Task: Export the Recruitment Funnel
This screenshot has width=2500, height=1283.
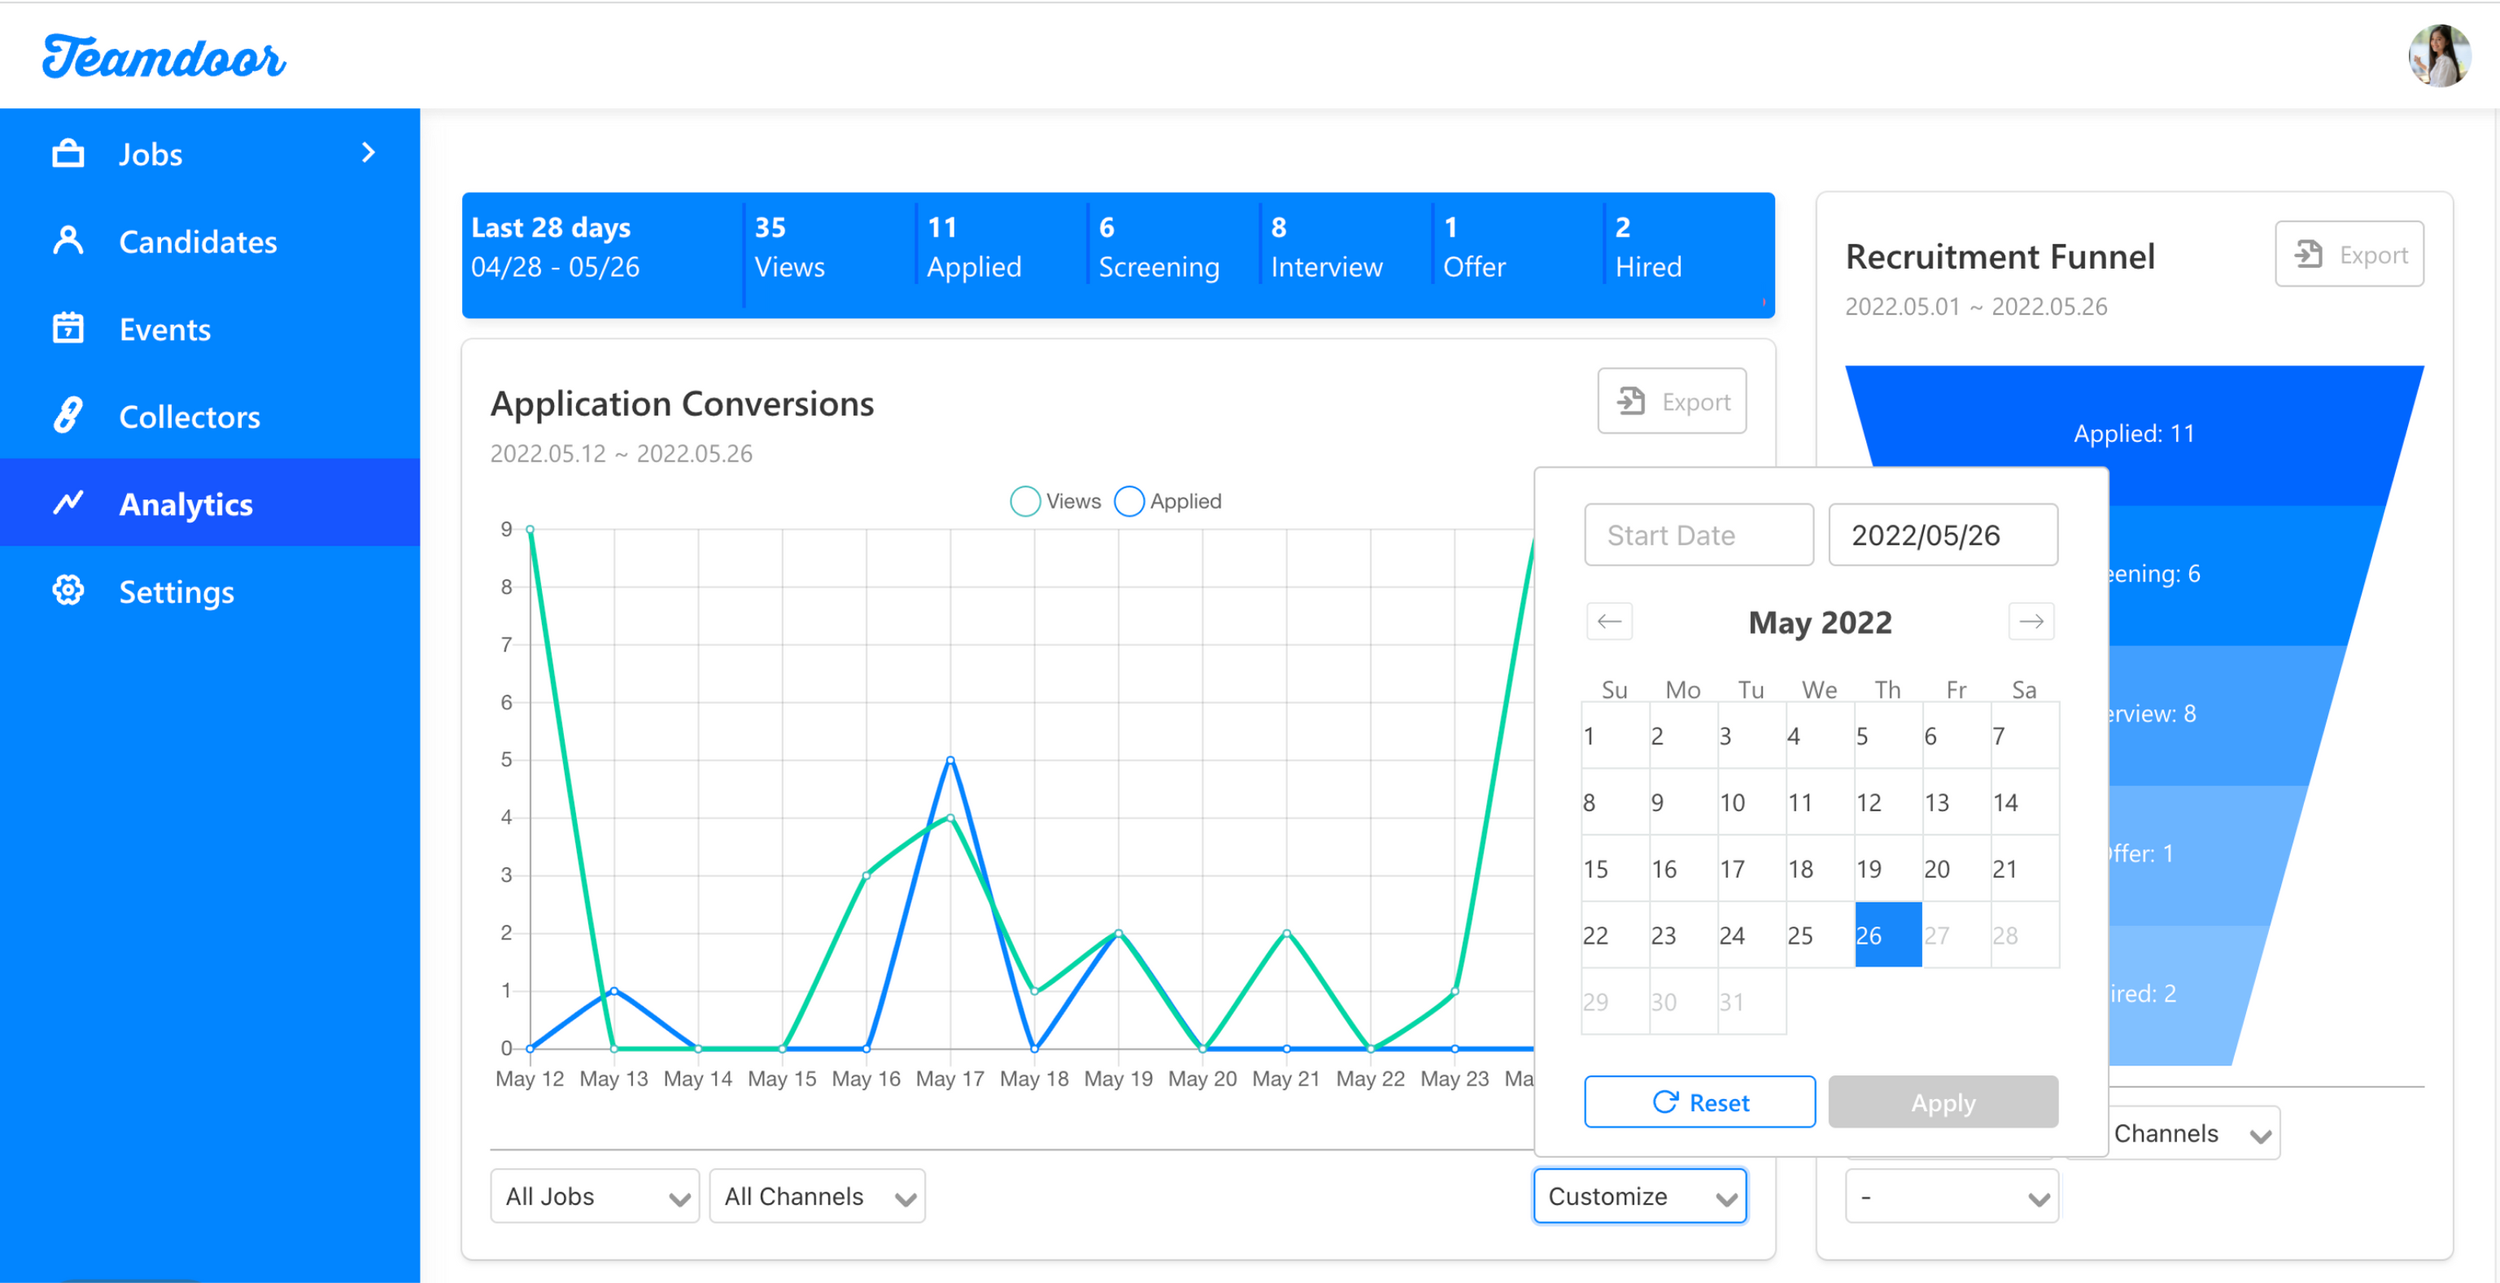Action: [2349, 254]
